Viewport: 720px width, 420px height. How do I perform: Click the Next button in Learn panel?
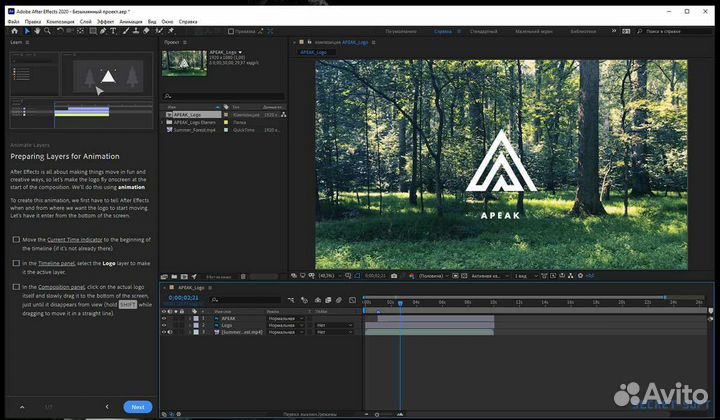point(138,407)
